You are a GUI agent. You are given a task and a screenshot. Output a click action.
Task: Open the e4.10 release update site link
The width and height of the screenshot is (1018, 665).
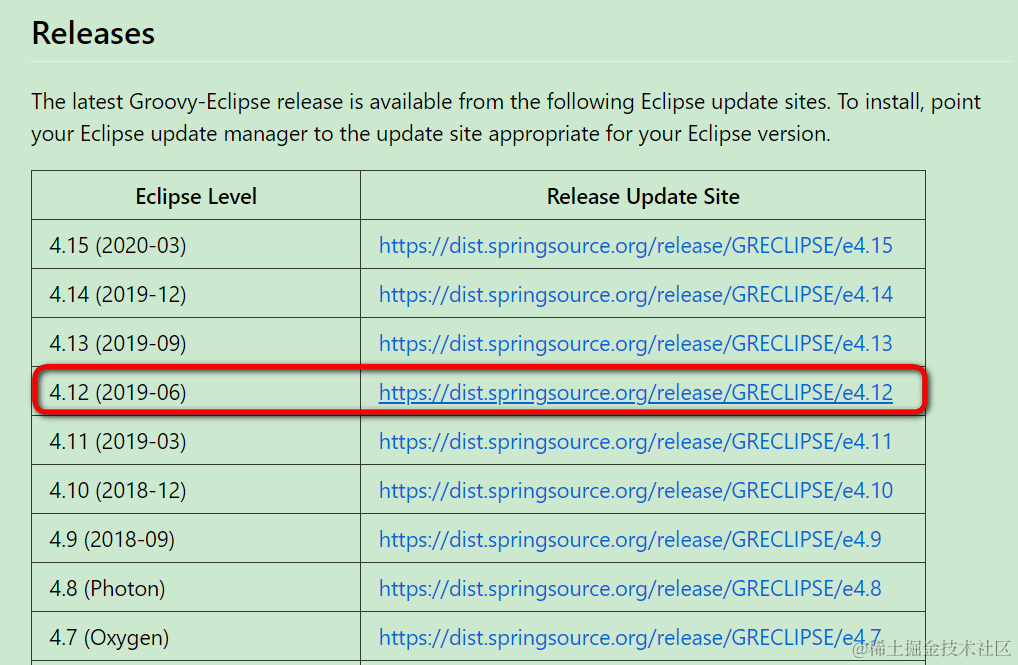click(636, 490)
